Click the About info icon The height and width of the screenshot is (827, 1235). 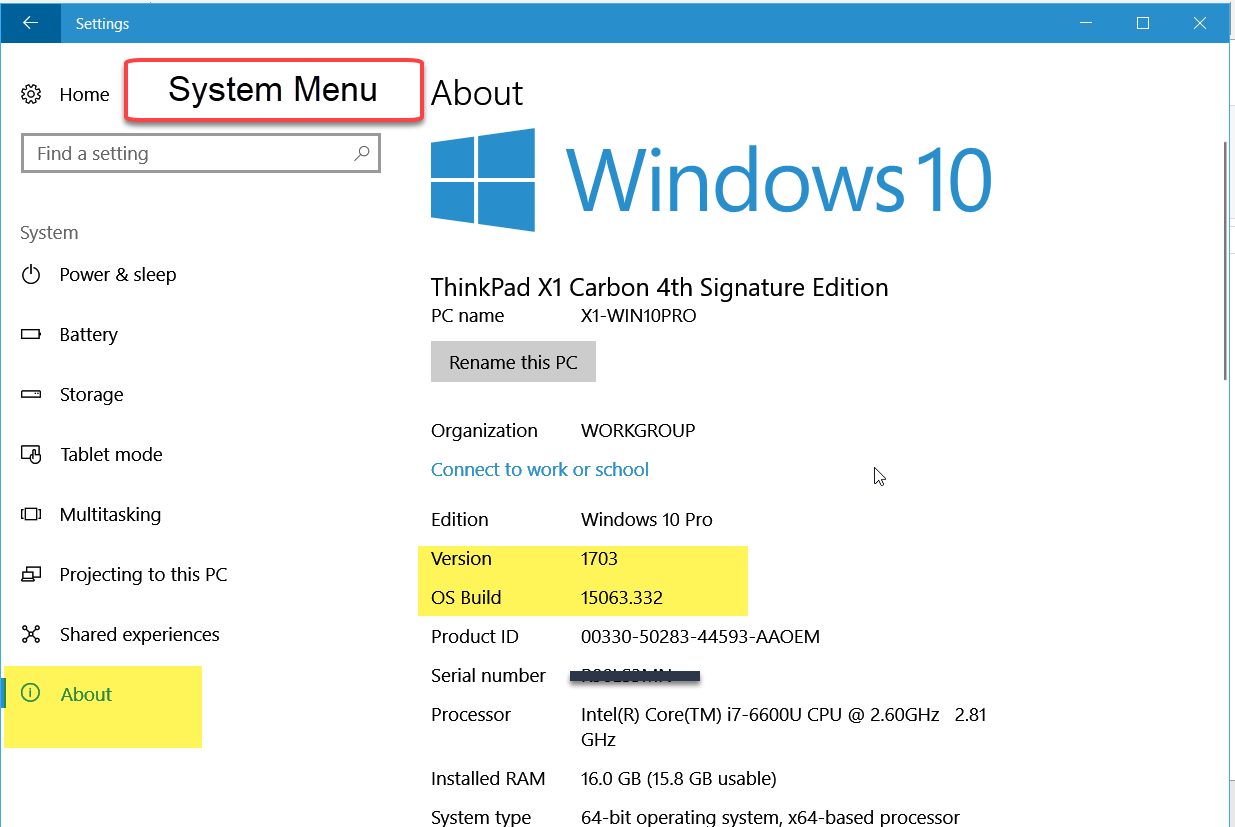click(x=31, y=692)
